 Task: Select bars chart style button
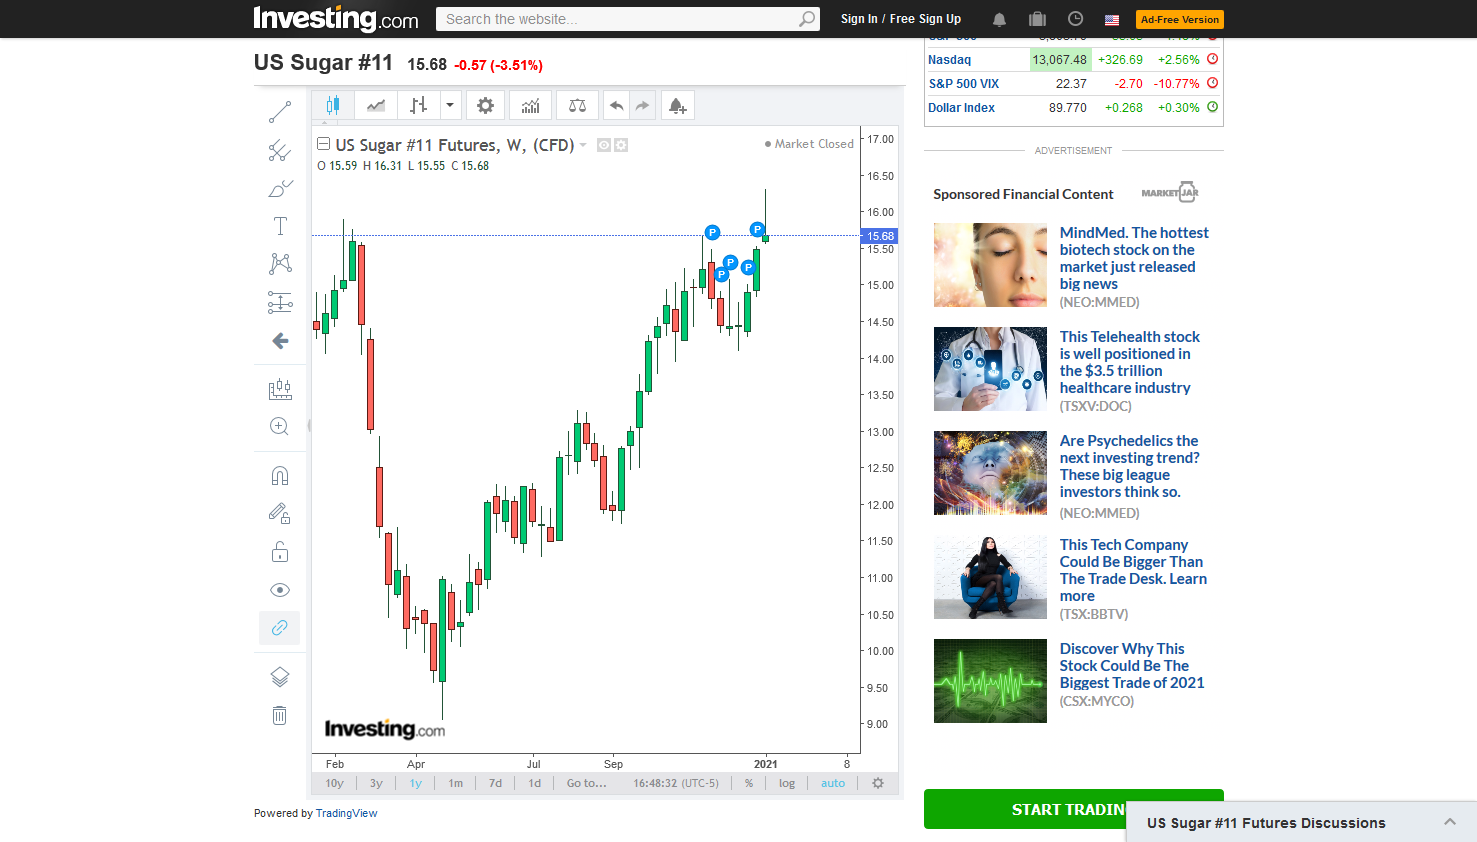click(419, 105)
